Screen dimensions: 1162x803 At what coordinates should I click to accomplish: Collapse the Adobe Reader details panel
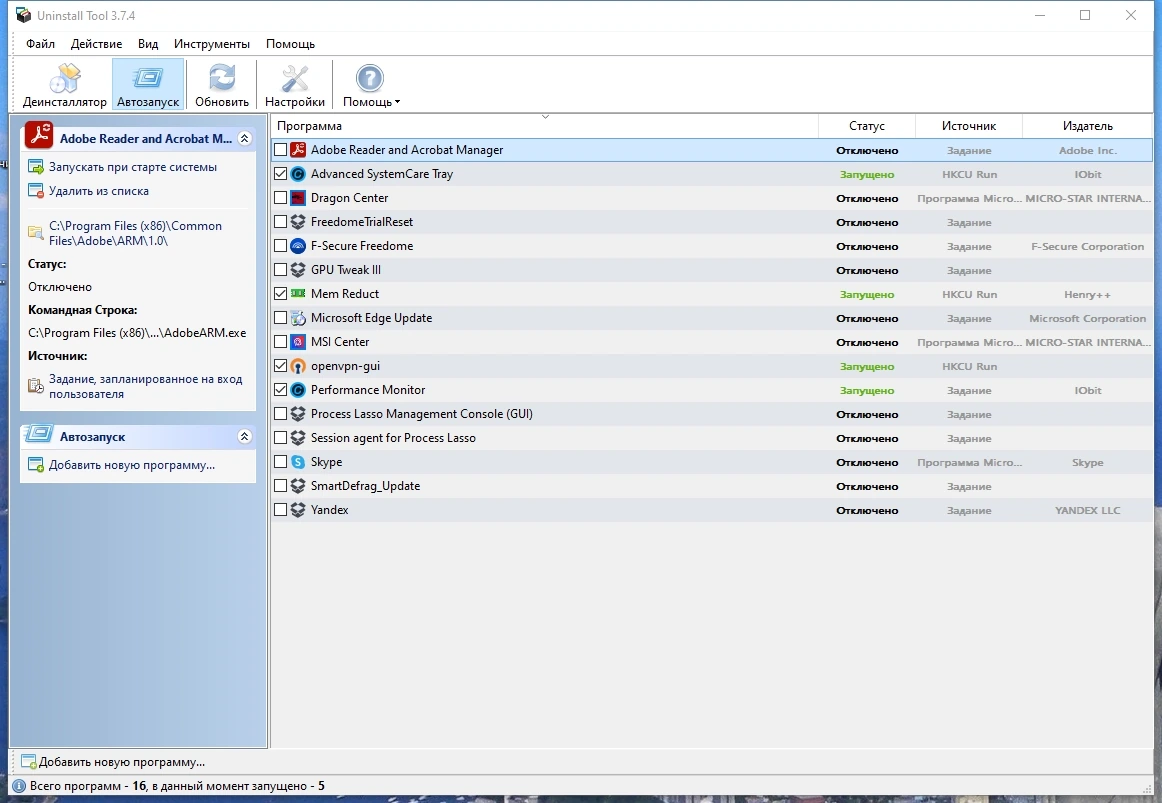(x=245, y=139)
